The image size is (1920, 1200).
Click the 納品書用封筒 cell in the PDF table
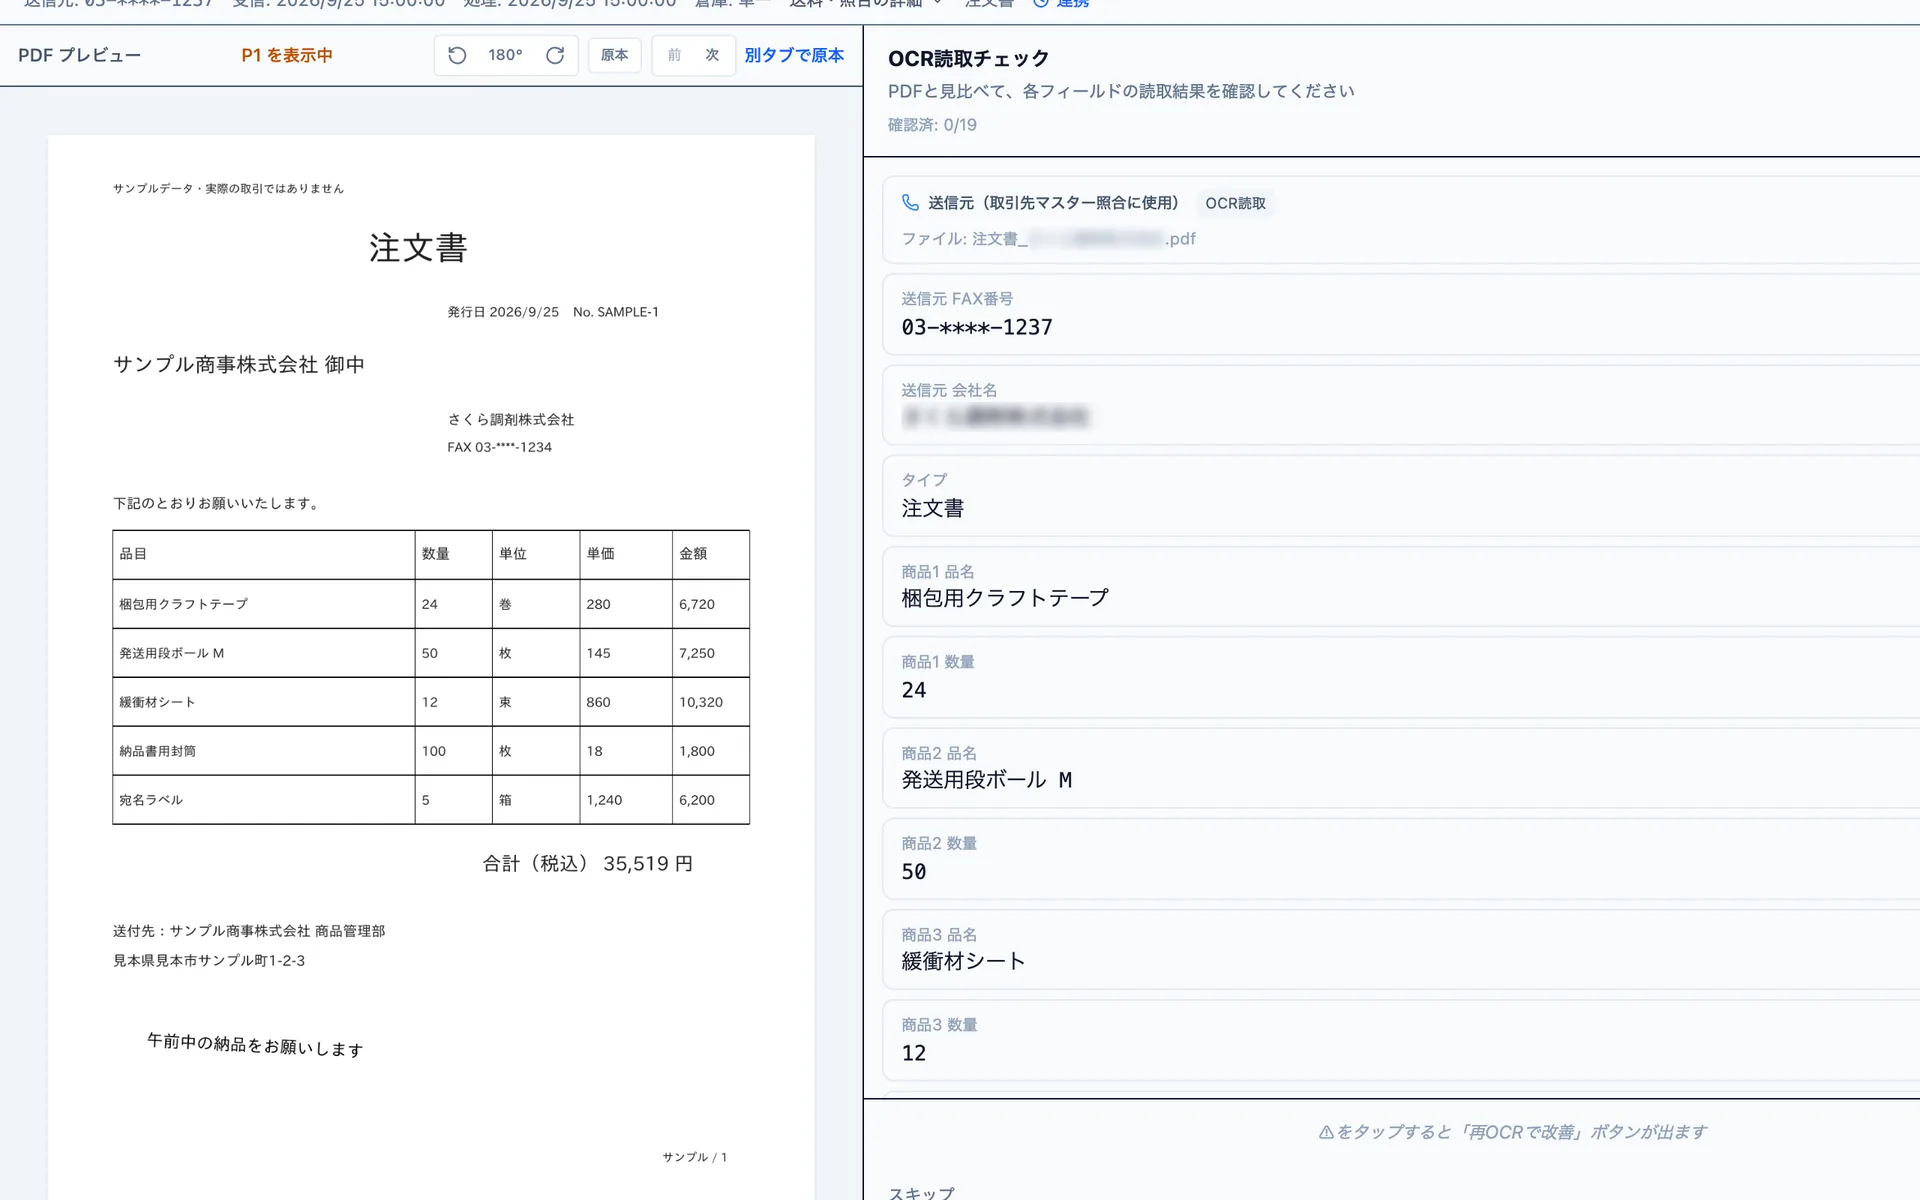click(x=264, y=751)
